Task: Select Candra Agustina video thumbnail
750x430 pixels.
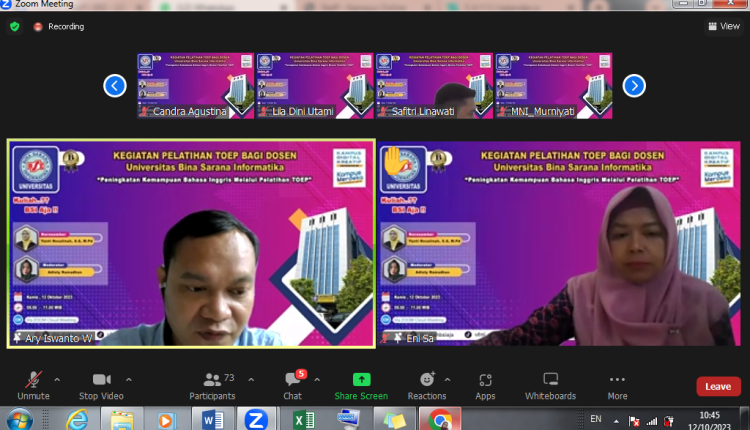Action: [195, 86]
